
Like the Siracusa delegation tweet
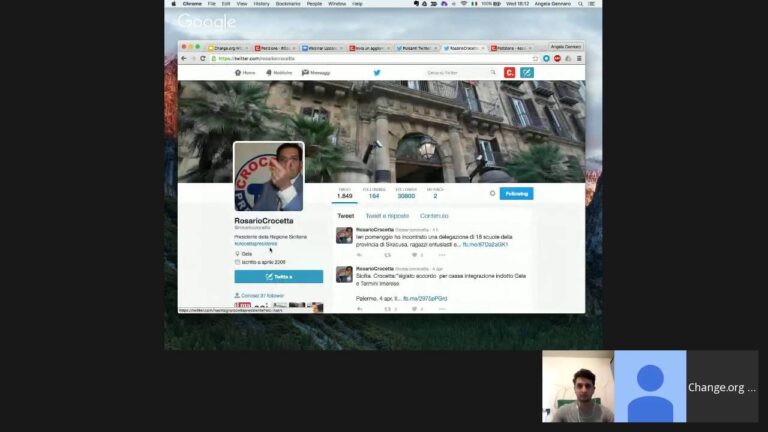414,255
